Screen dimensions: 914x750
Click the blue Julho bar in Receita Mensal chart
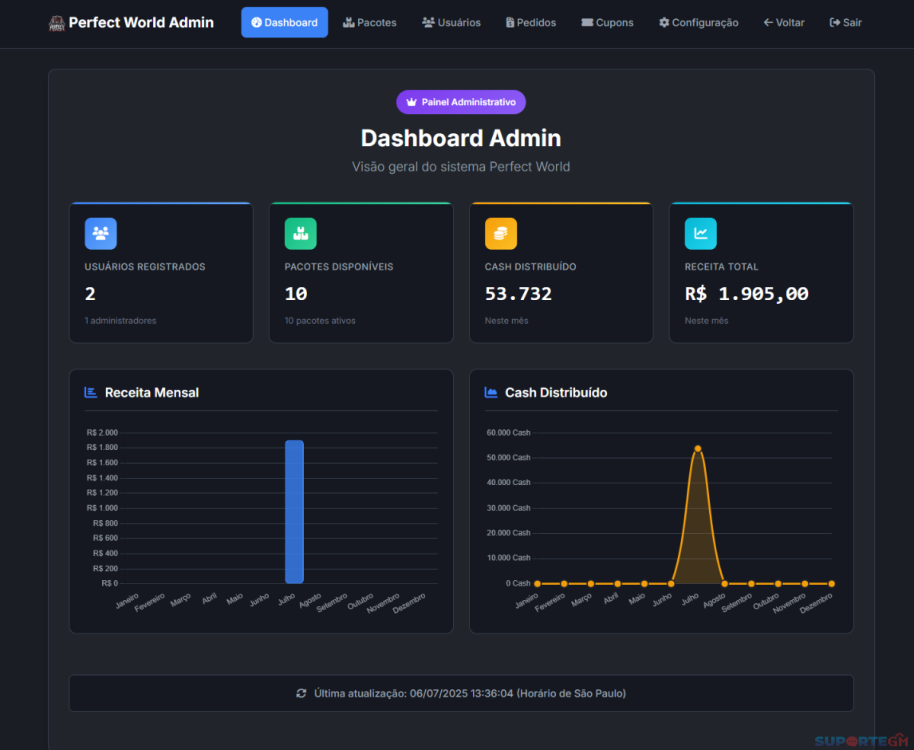[x=294, y=511]
